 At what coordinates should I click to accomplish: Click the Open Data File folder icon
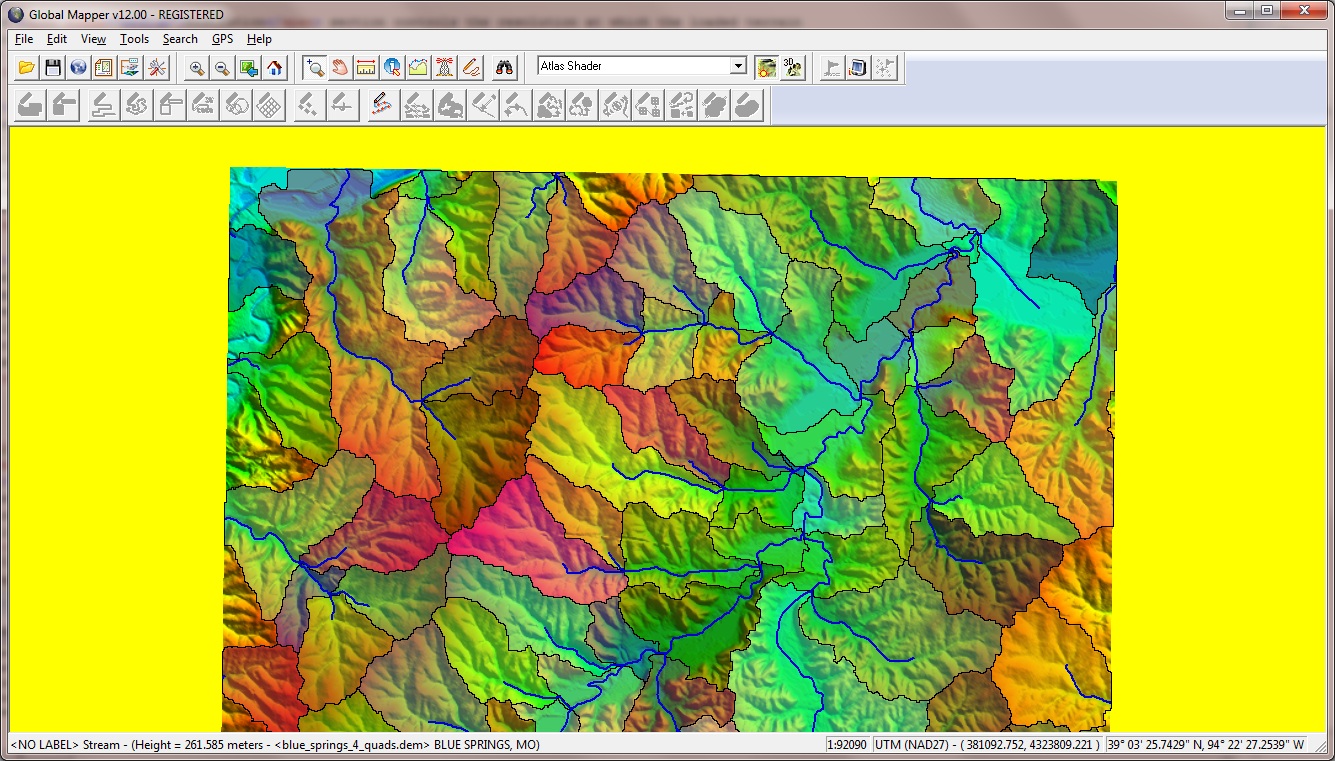[x=27, y=68]
